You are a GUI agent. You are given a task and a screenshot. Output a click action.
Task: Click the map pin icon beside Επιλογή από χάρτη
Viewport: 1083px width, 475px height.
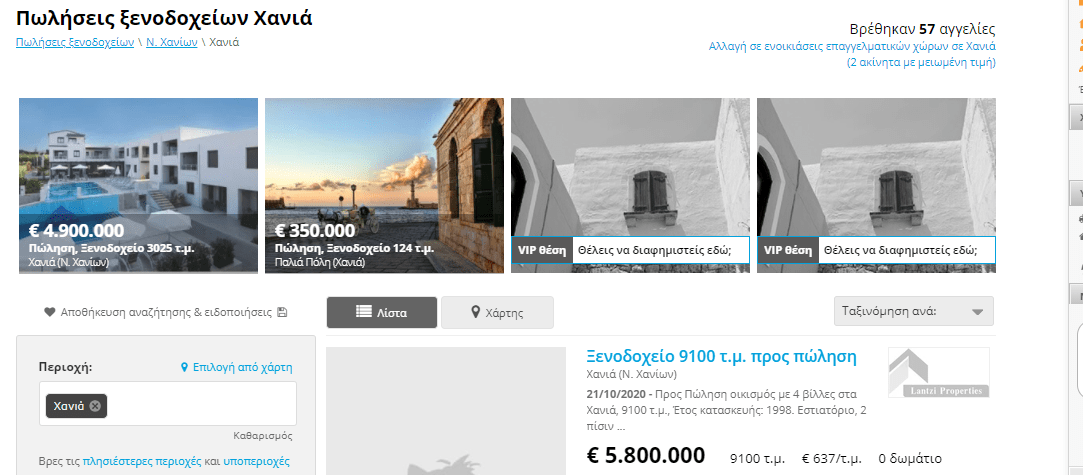point(184,367)
